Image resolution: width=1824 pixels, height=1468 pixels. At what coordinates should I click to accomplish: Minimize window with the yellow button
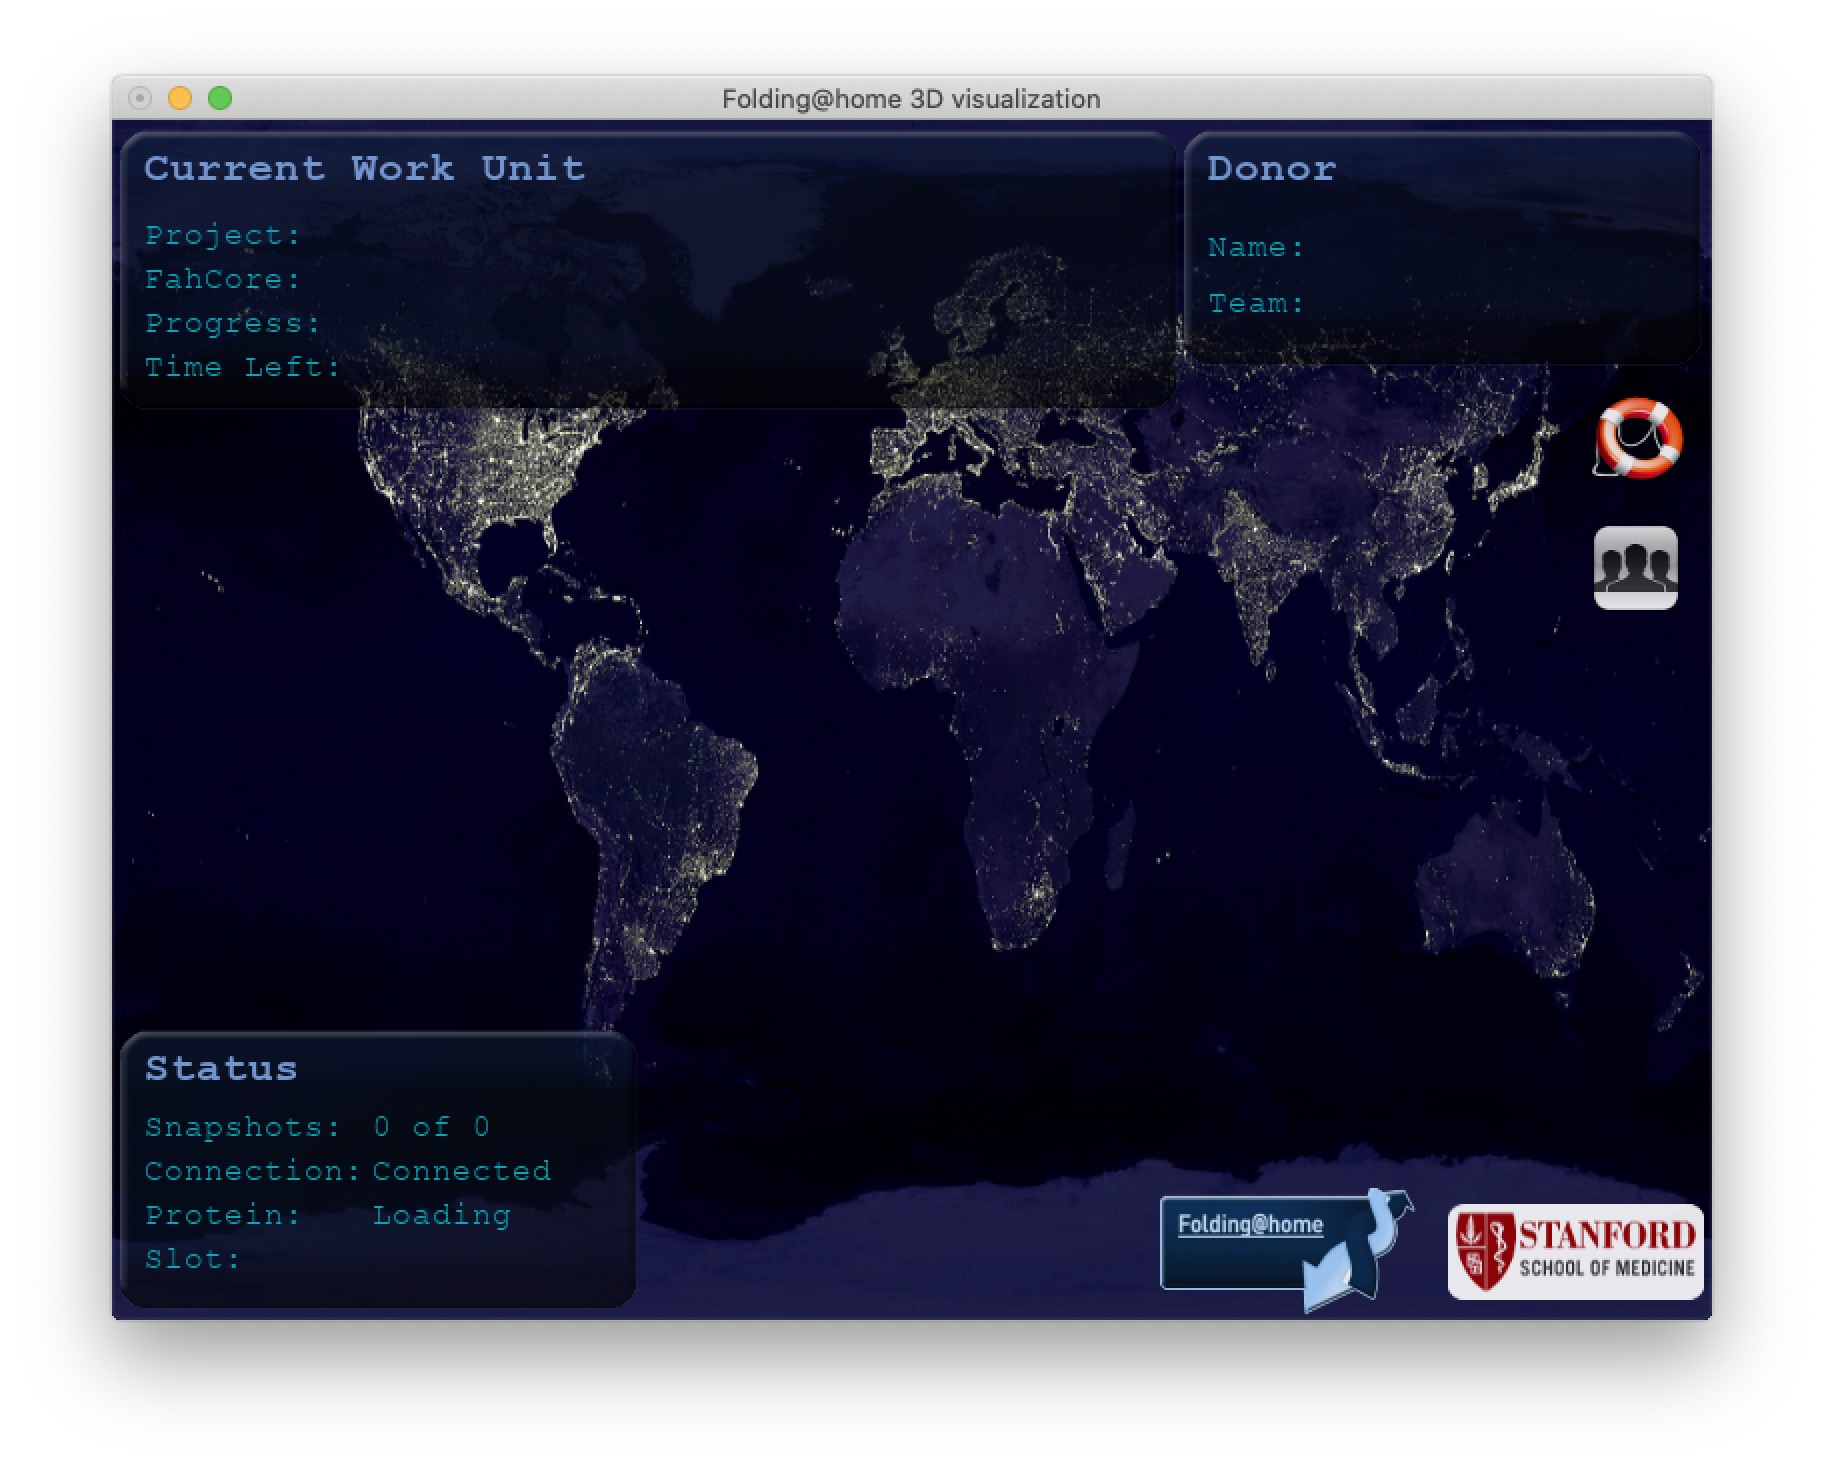(180, 98)
